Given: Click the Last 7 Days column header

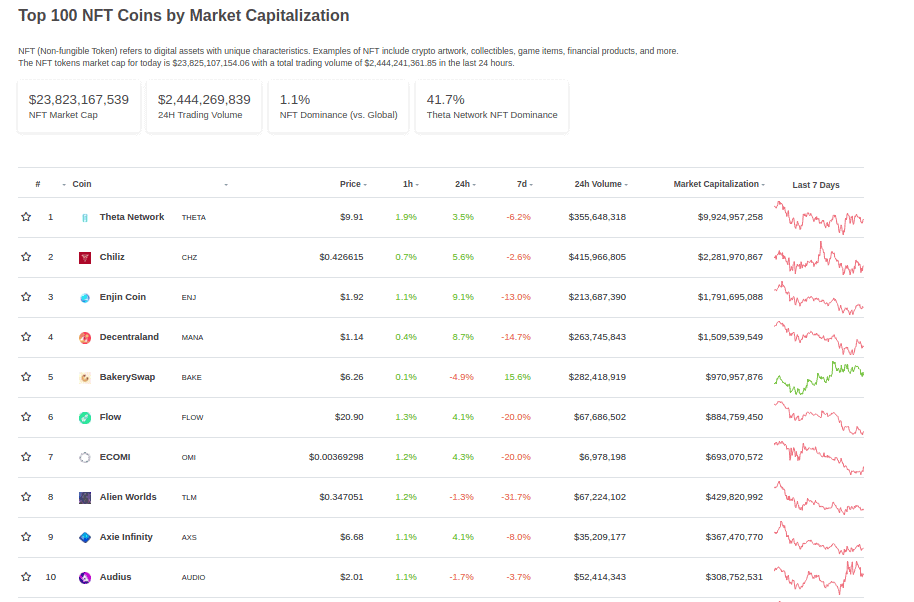Looking at the screenshot, I should coord(815,185).
